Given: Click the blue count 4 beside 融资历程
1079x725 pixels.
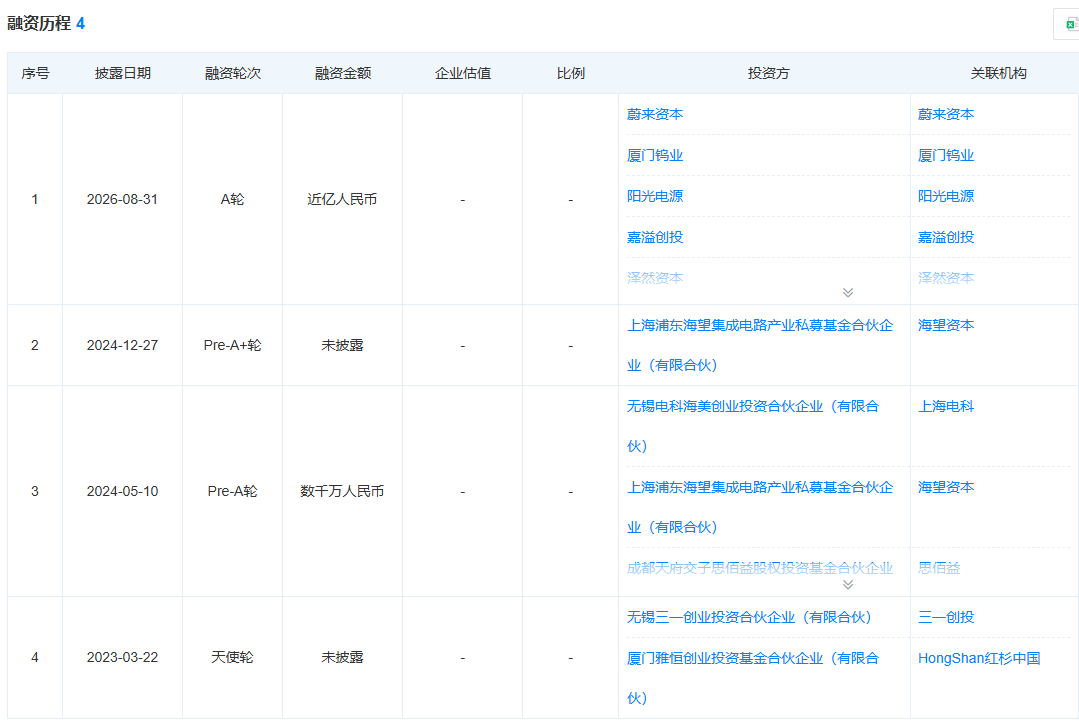Looking at the screenshot, I should click(81, 24).
